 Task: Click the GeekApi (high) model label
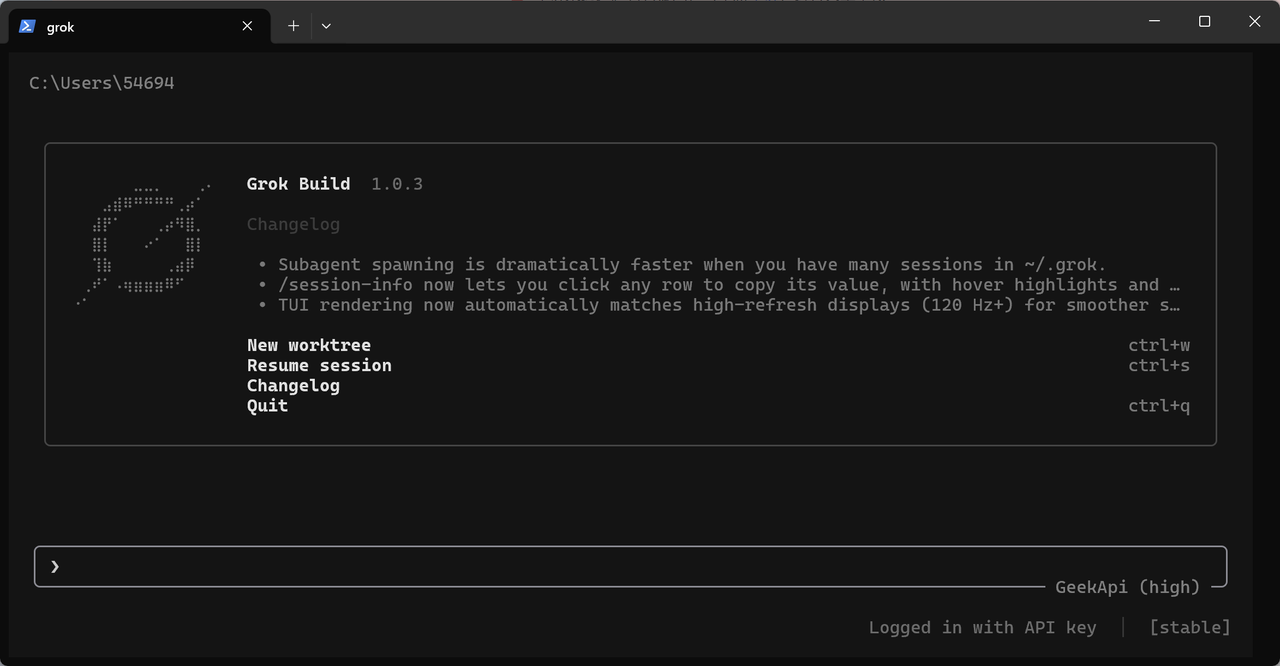(1127, 587)
